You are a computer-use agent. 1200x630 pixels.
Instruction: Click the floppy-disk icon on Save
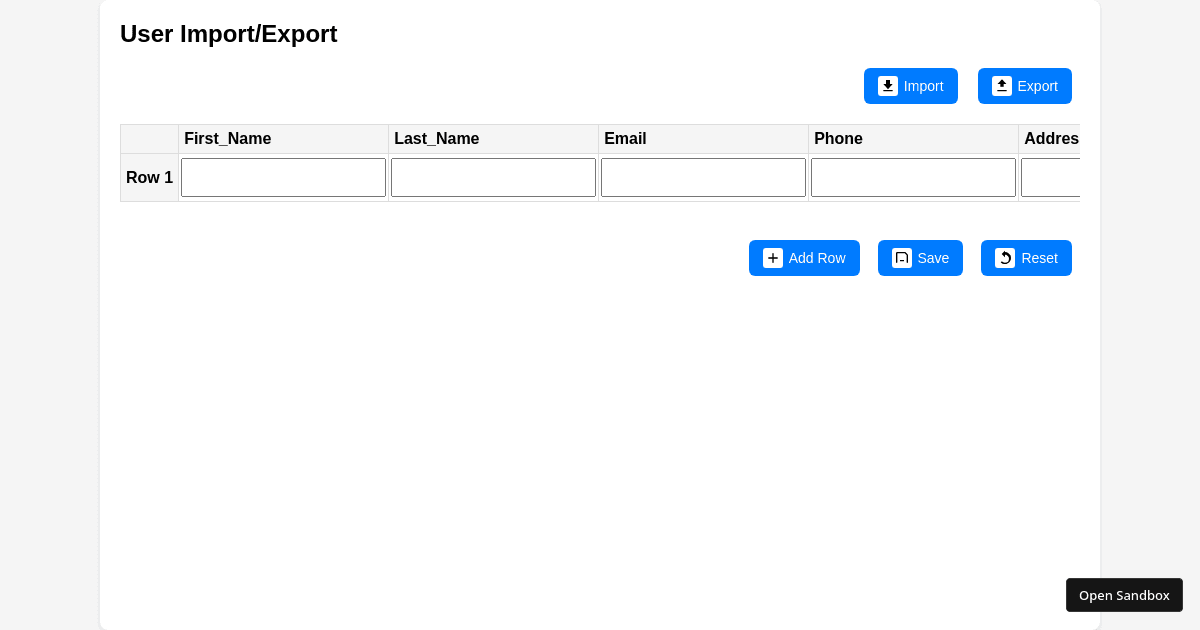pyautogui.click(x=902, y=258)
